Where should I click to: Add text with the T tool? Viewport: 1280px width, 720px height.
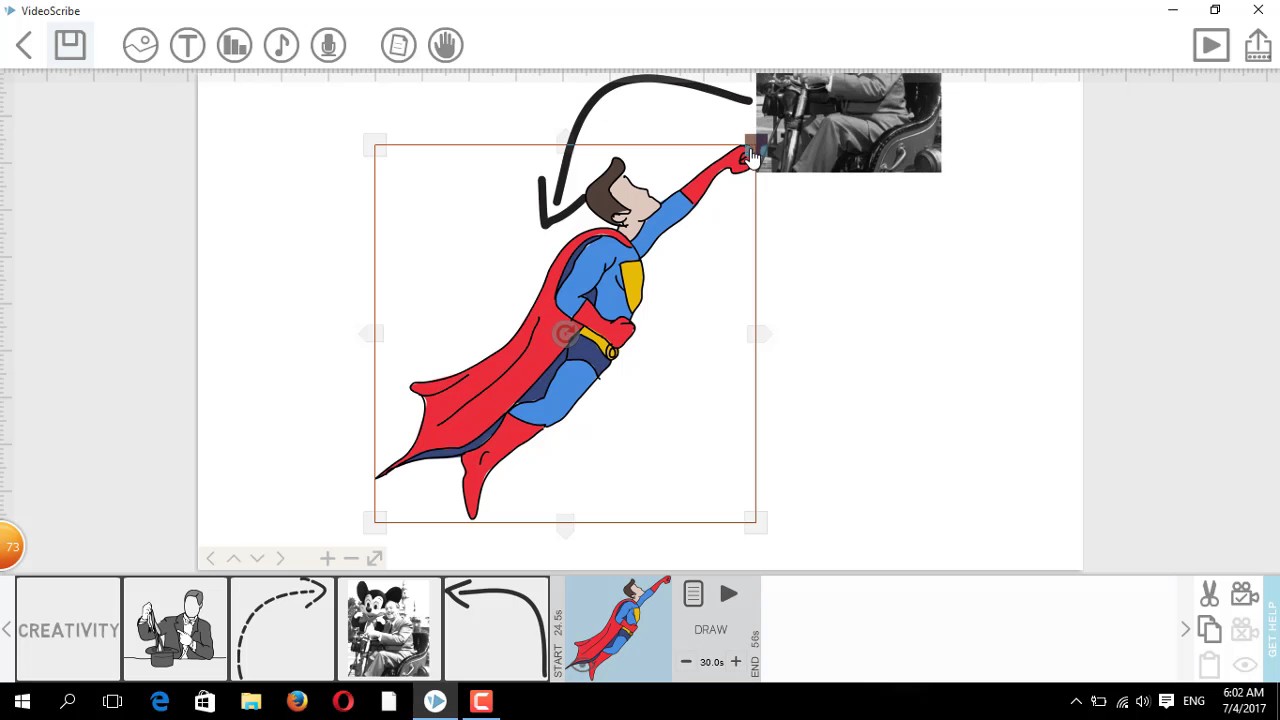[x=187, y=45]
